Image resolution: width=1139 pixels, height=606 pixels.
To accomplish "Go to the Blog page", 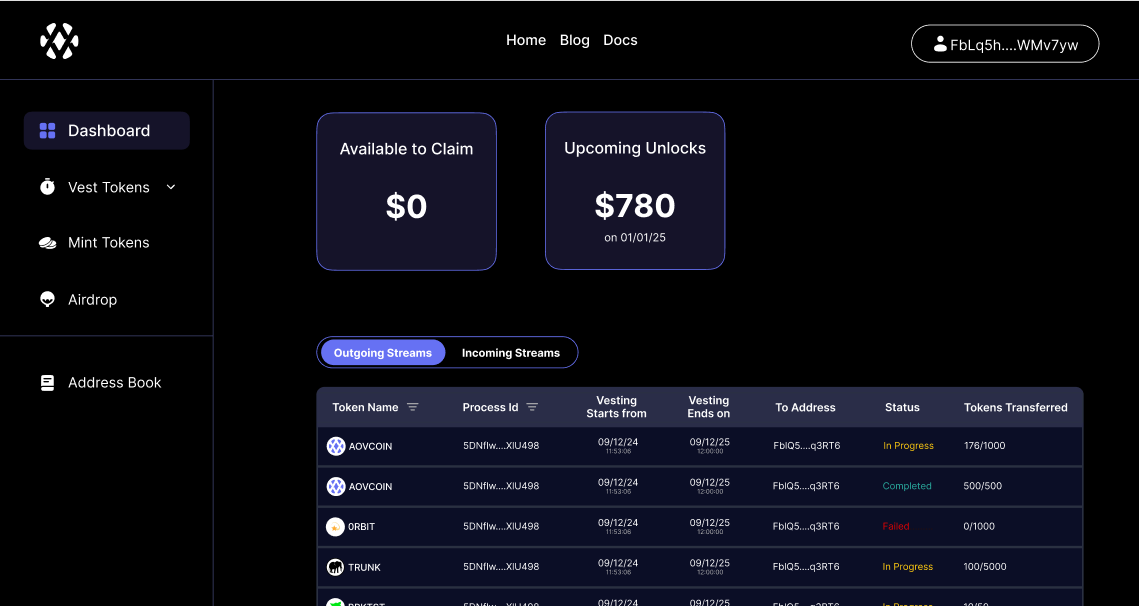I will coord(575,40).
